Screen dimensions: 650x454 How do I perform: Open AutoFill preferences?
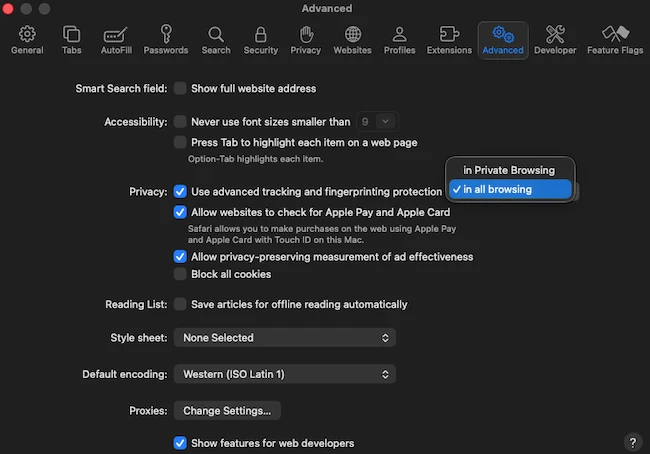[x=117, y=40]
